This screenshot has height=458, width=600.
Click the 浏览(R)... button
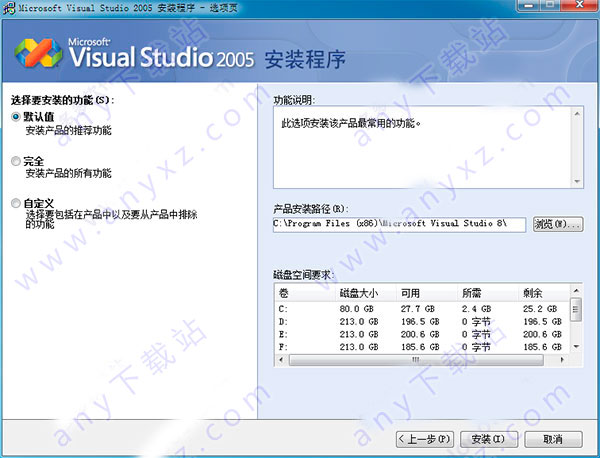click(558, 224)
